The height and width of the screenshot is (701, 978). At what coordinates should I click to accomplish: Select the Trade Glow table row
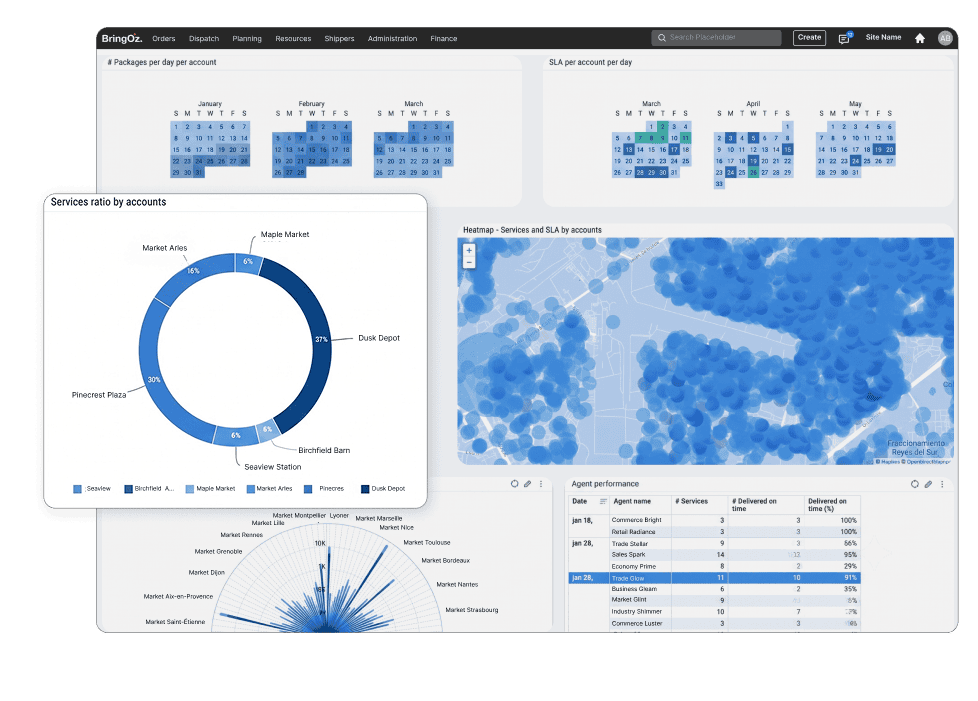coord(714,578)
